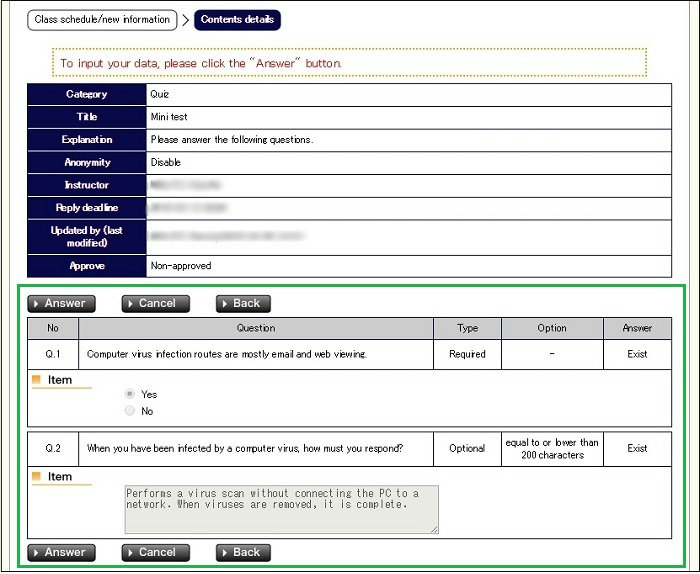Click the Q.2 virus response text area
The height and width of the screenshot is (574, 700).
[281, 509]
